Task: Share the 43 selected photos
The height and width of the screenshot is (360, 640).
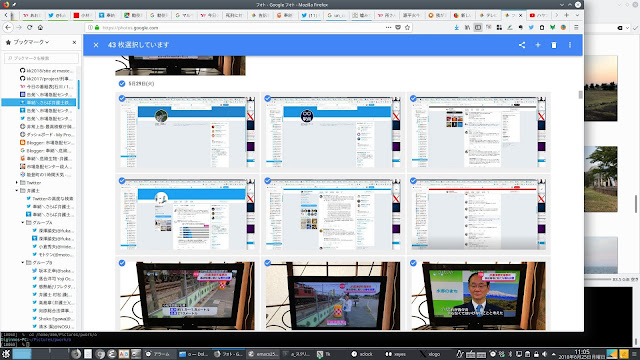Action: tap(522, 45)
